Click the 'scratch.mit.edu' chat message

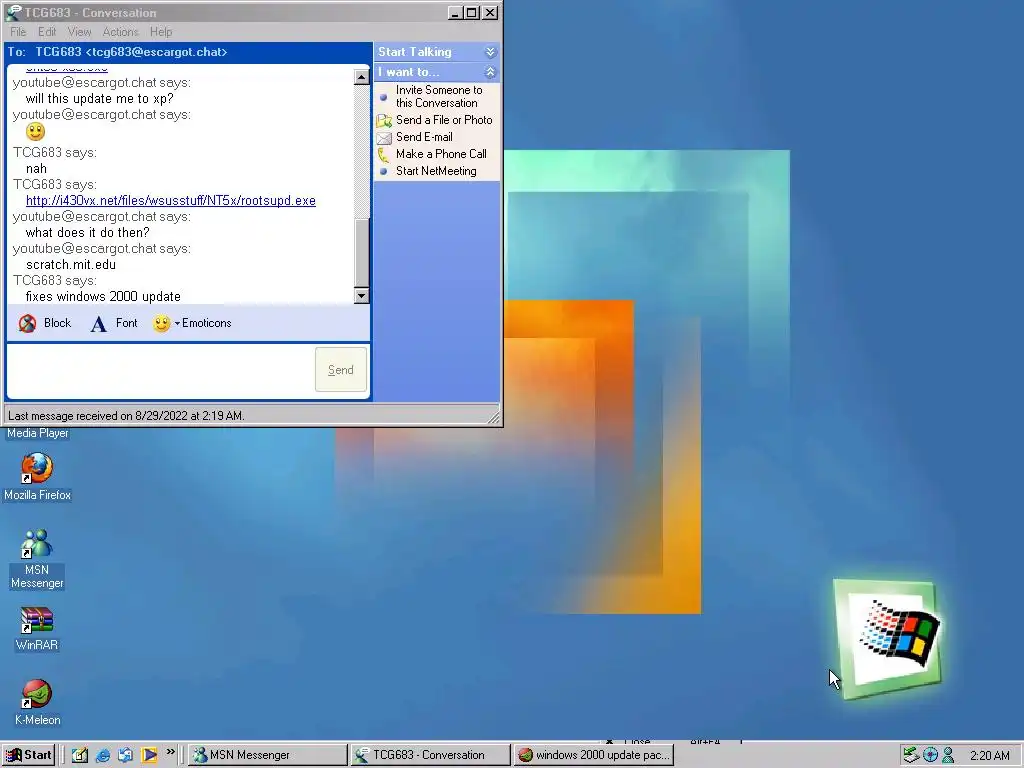pos(71,264)
